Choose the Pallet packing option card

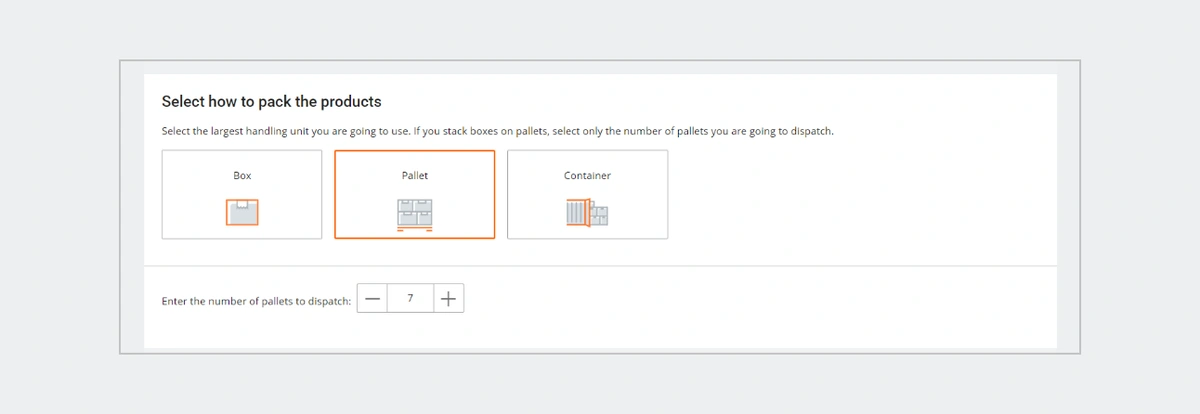(415, 194)
